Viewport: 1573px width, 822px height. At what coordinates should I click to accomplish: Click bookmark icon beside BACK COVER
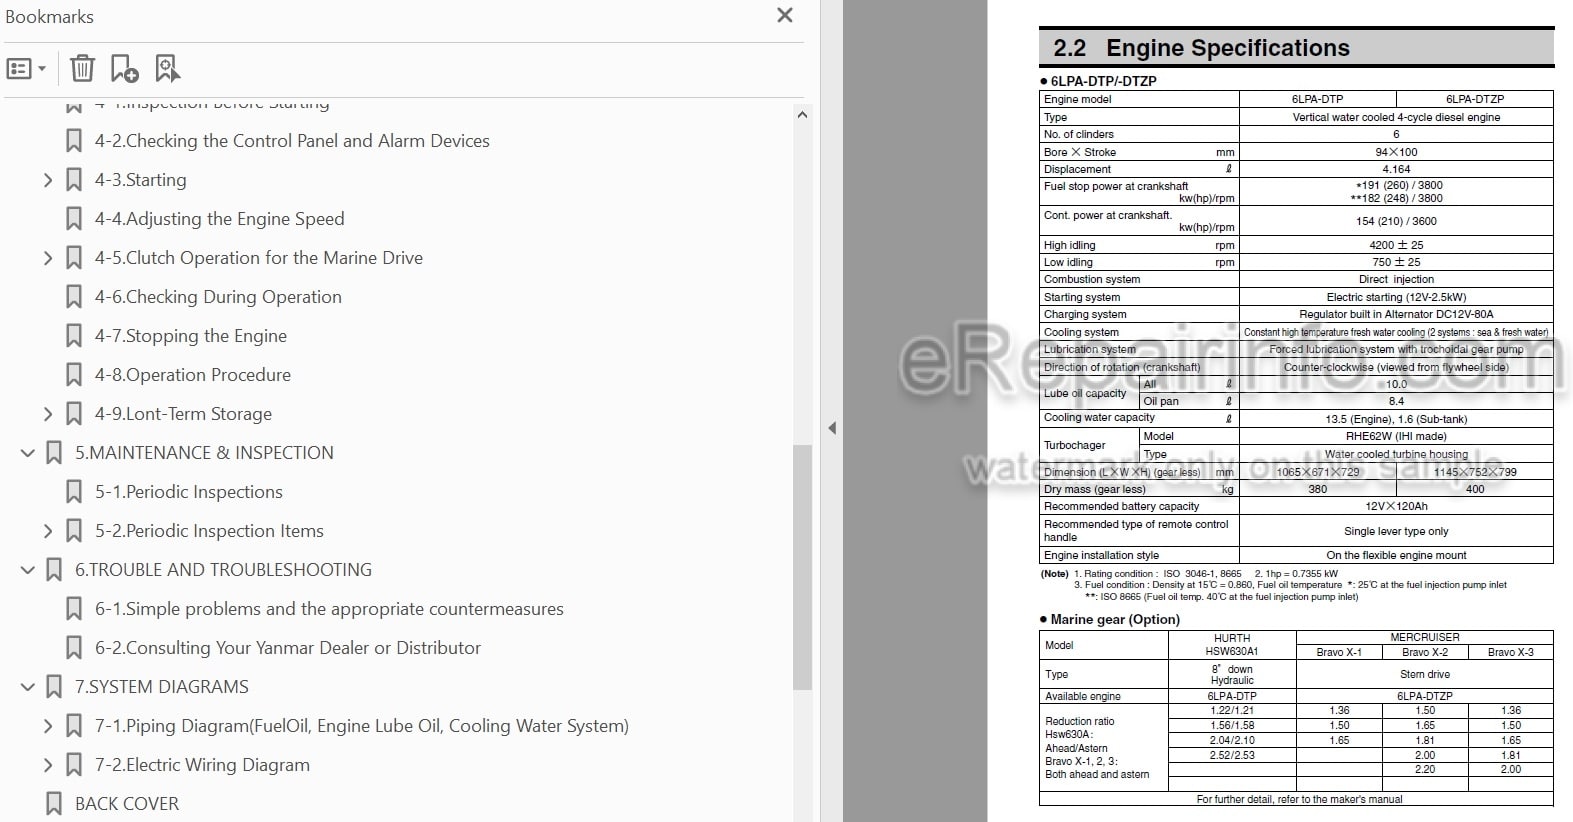(54, 804)
